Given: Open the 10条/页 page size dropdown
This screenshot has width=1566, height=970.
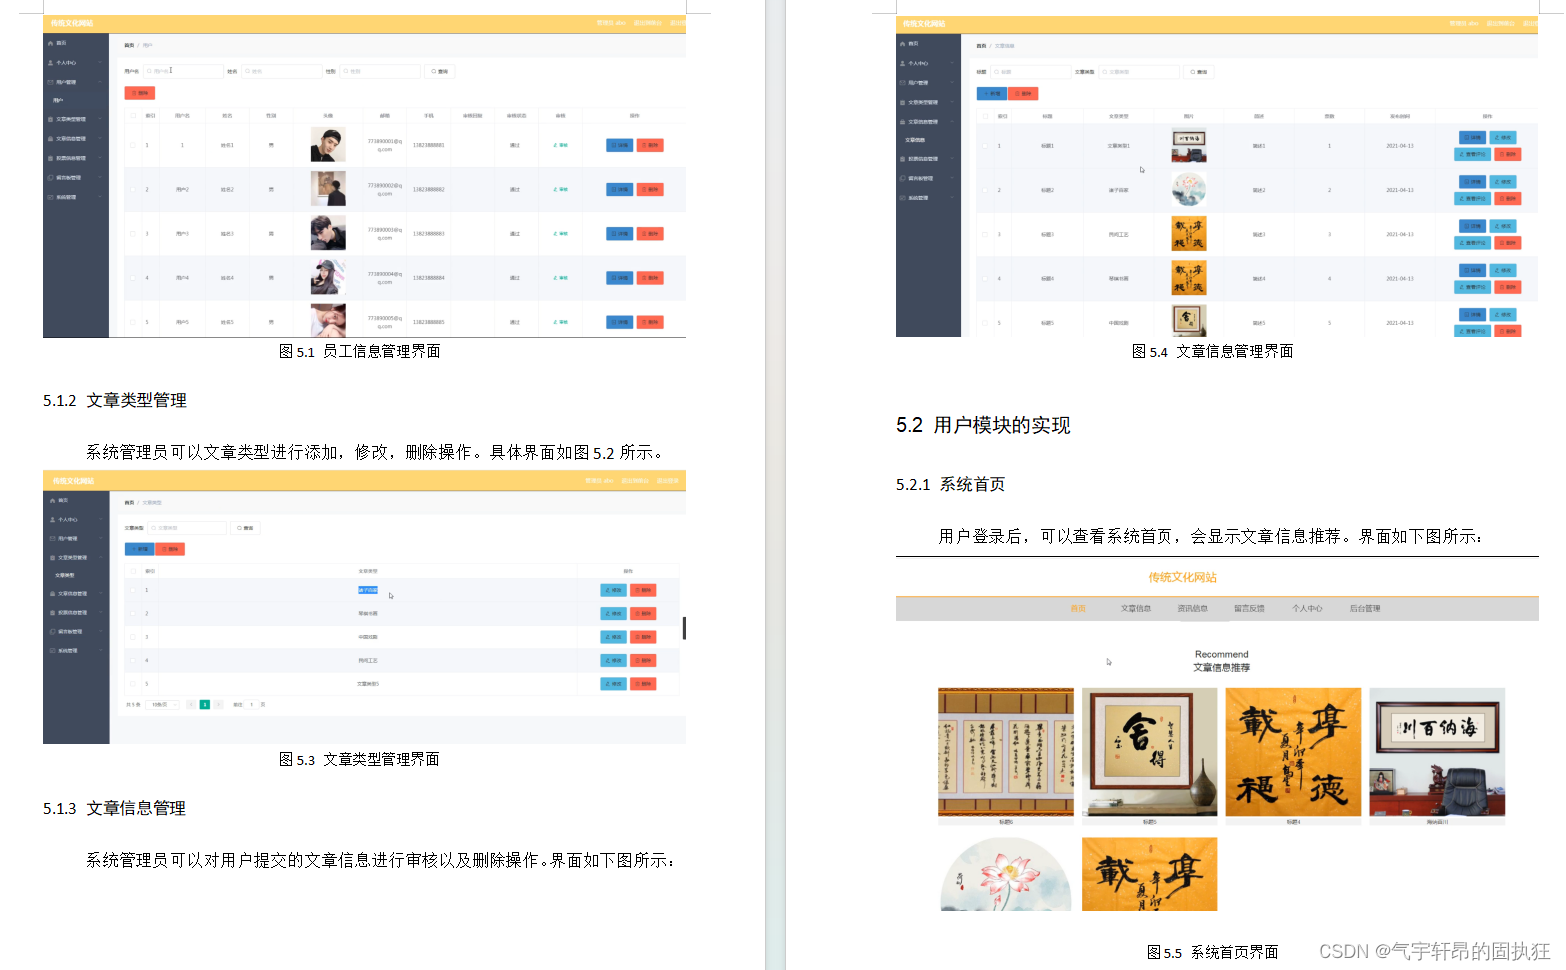Looking at the screenshot, I should [164, 705].
